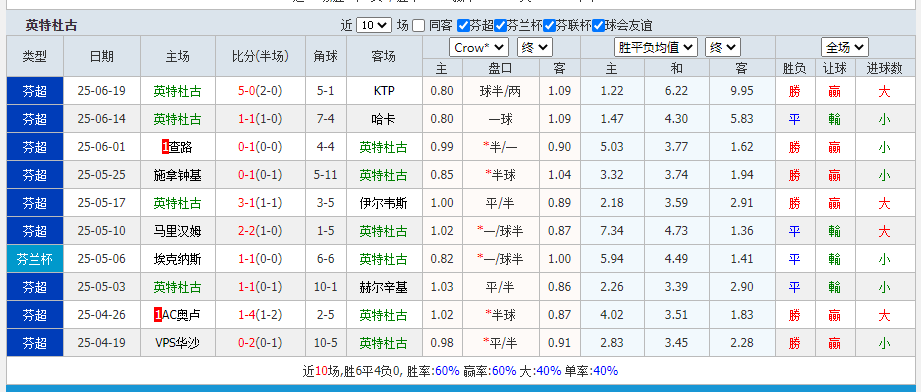The width and height of the screenshot is (921, 392).
Task: Click the 进球数 column header
Action: click(885, 68)
